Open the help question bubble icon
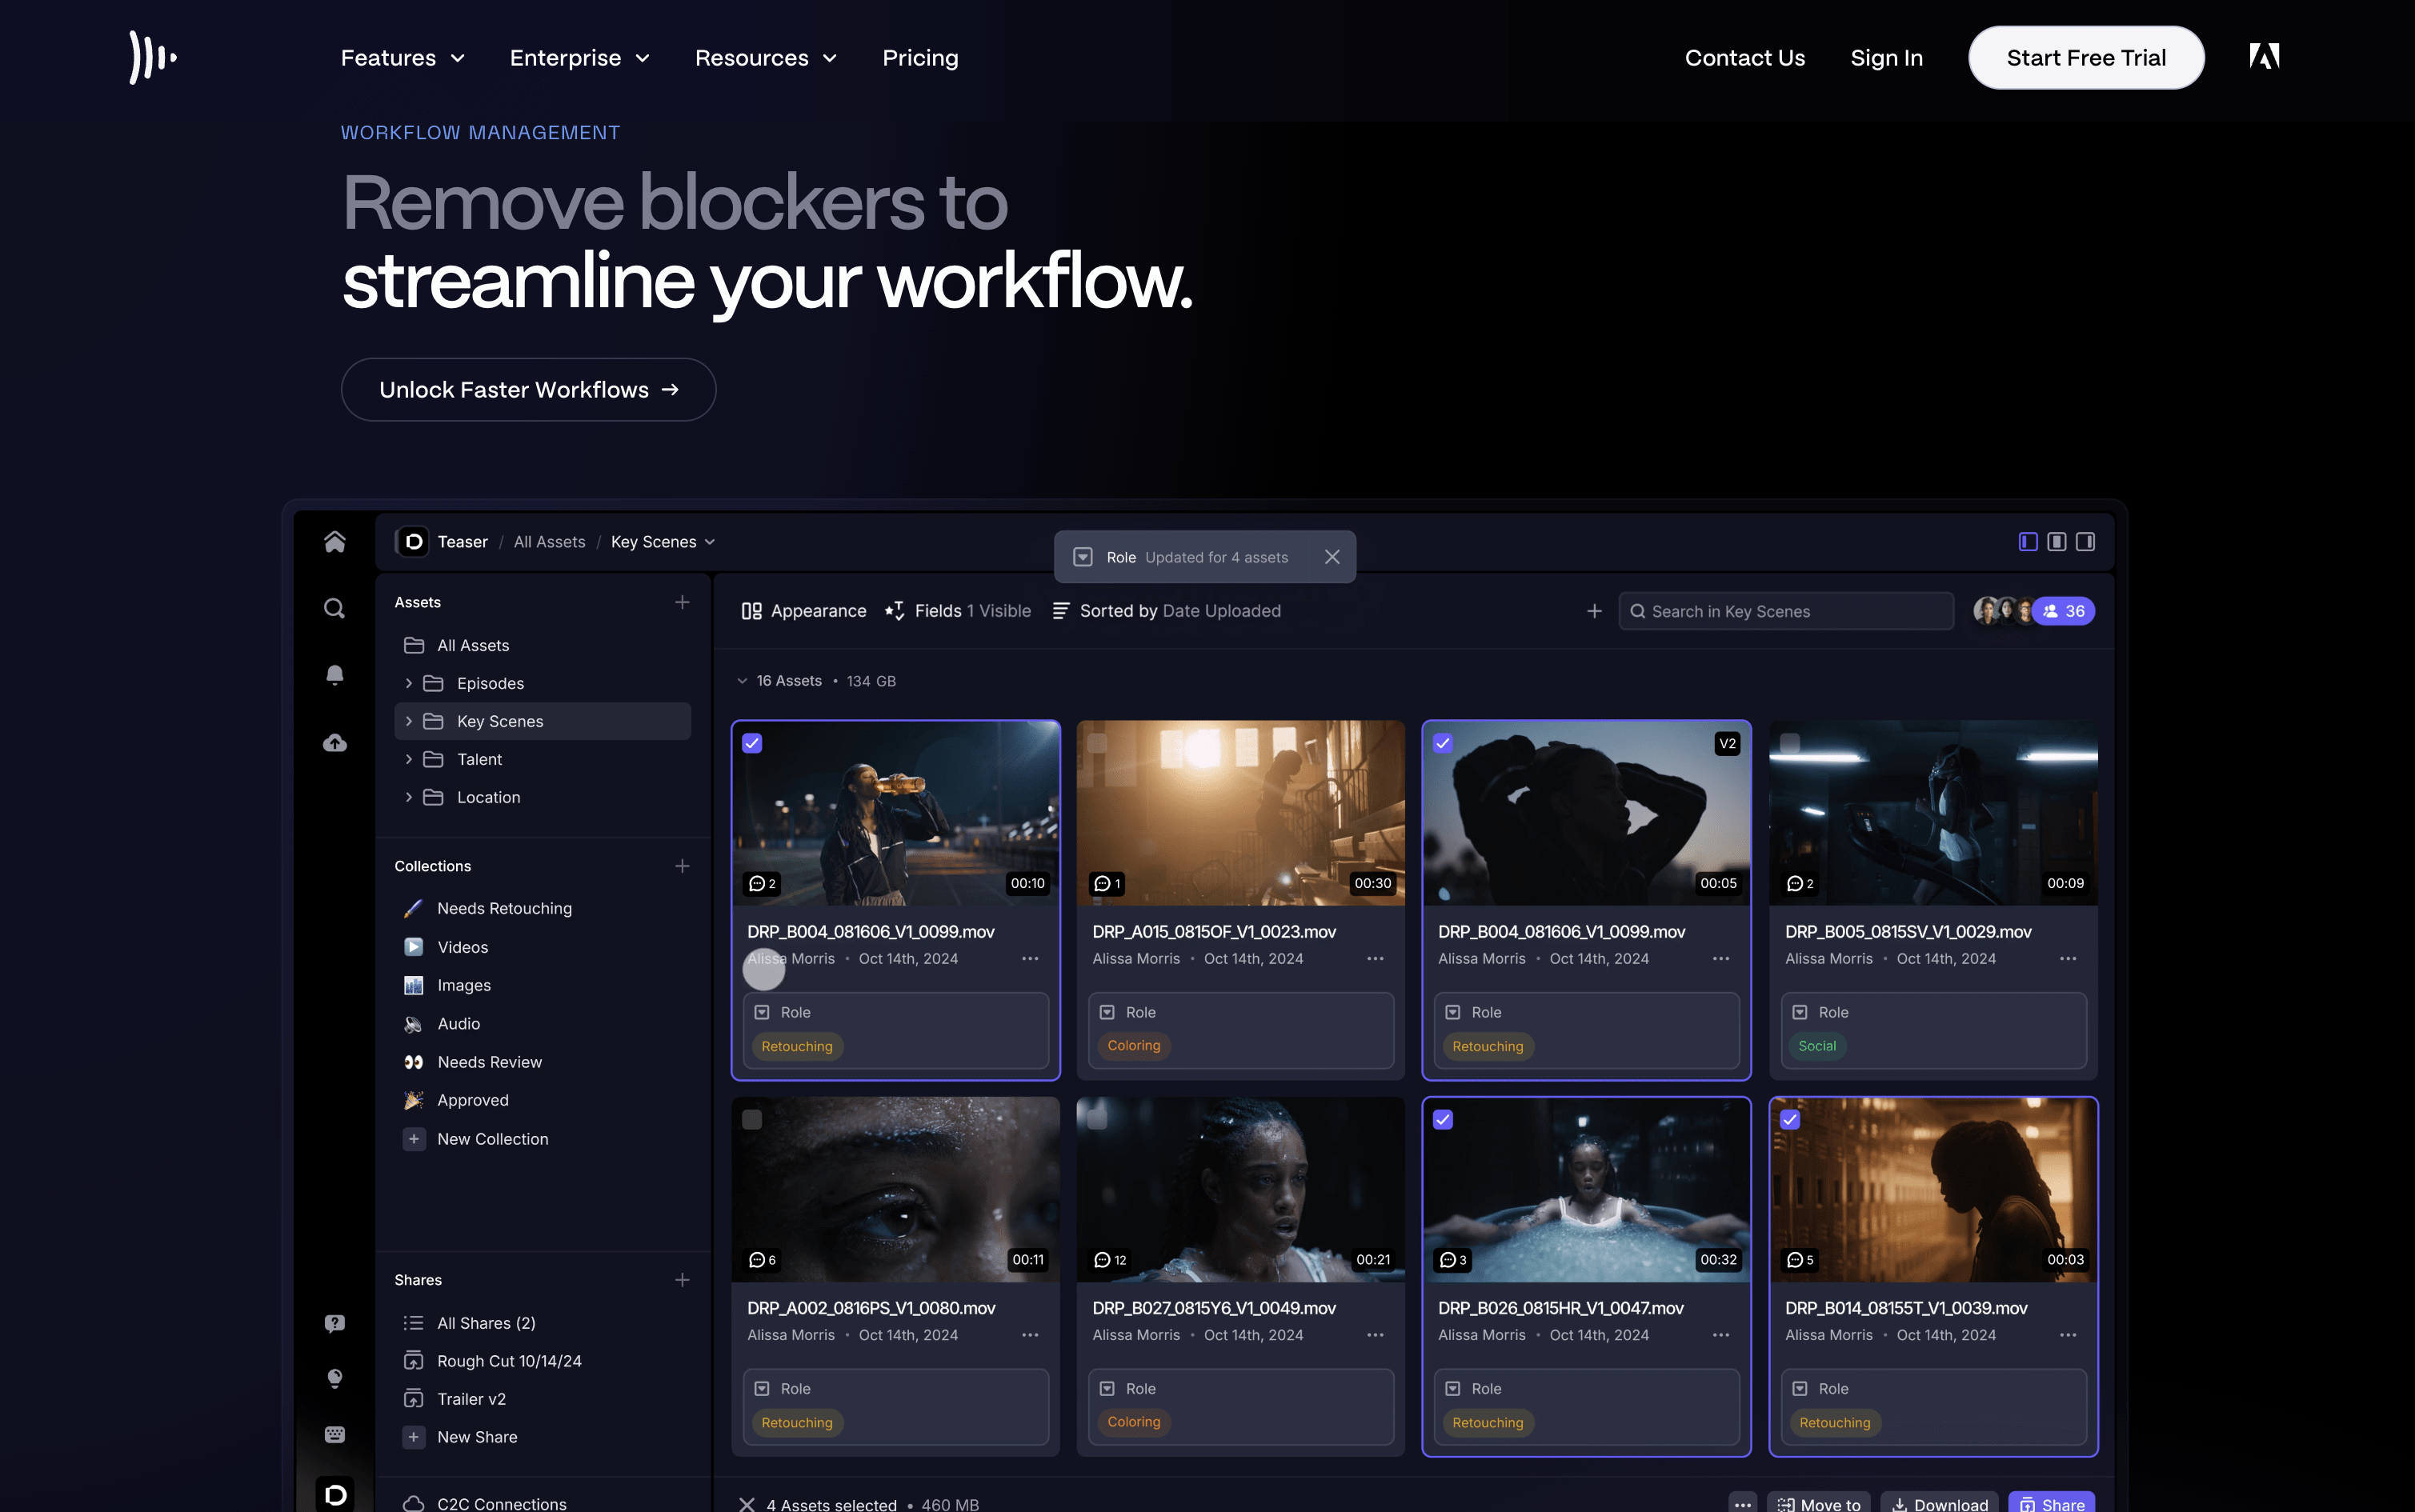The height and width of the screenshot is (1512, 2415). pyautogui.click(x=335, y=1323)
